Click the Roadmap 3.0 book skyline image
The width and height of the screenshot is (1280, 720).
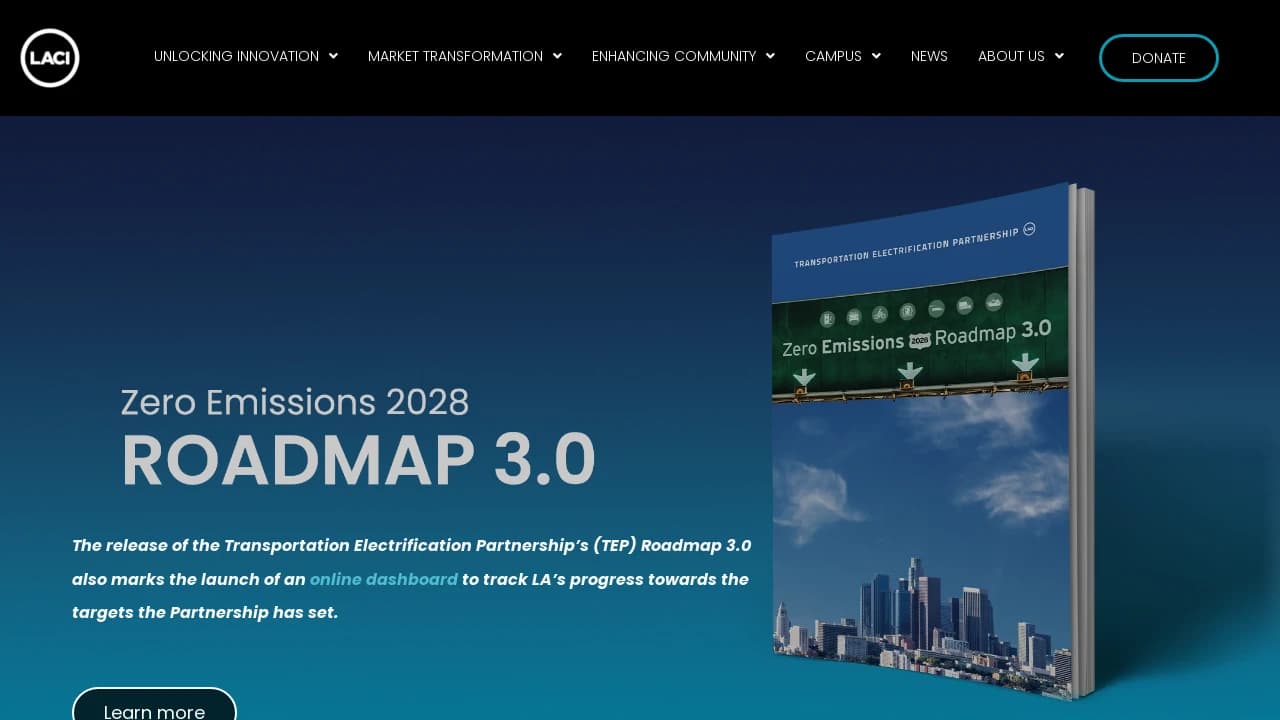[920, 610]
